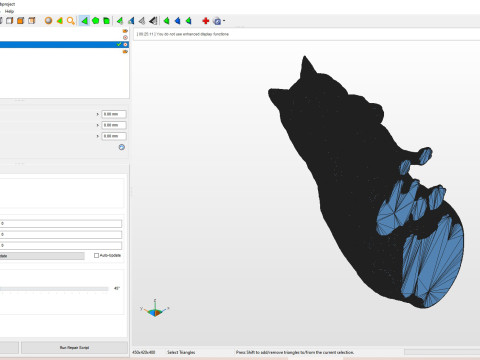
Task: Expand the arrow beside the third 0.00 mm field
Action: [x=98, y=136]
